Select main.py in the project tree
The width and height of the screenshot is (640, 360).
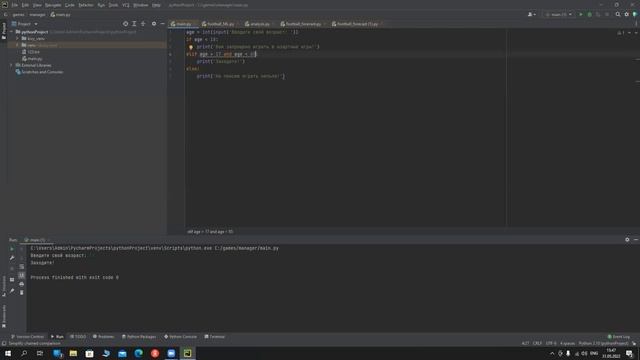pyautogui.click(x=32, y=59)
